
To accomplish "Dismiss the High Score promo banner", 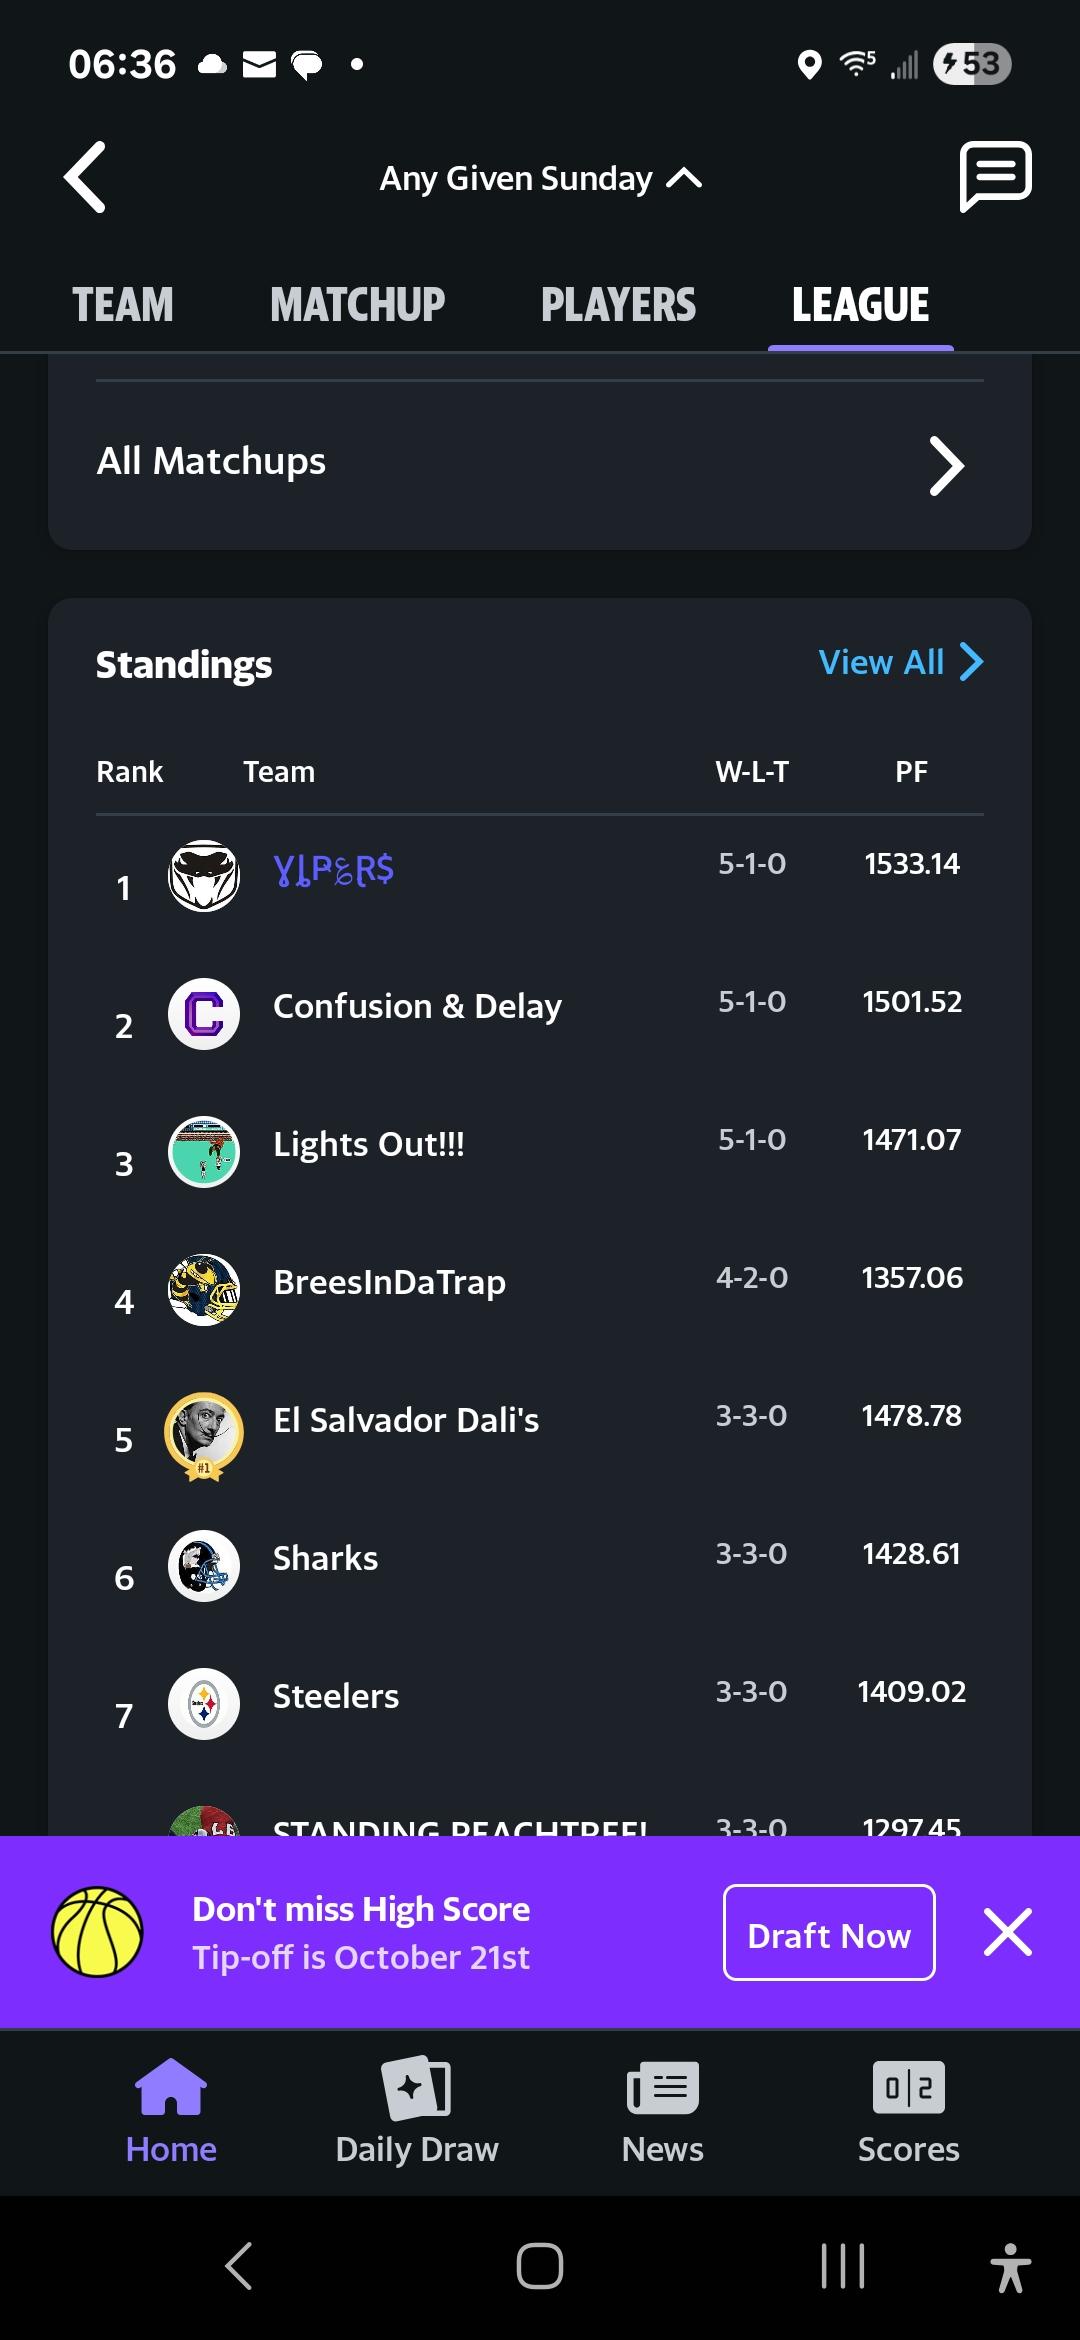I will tap(1007, 1932).
